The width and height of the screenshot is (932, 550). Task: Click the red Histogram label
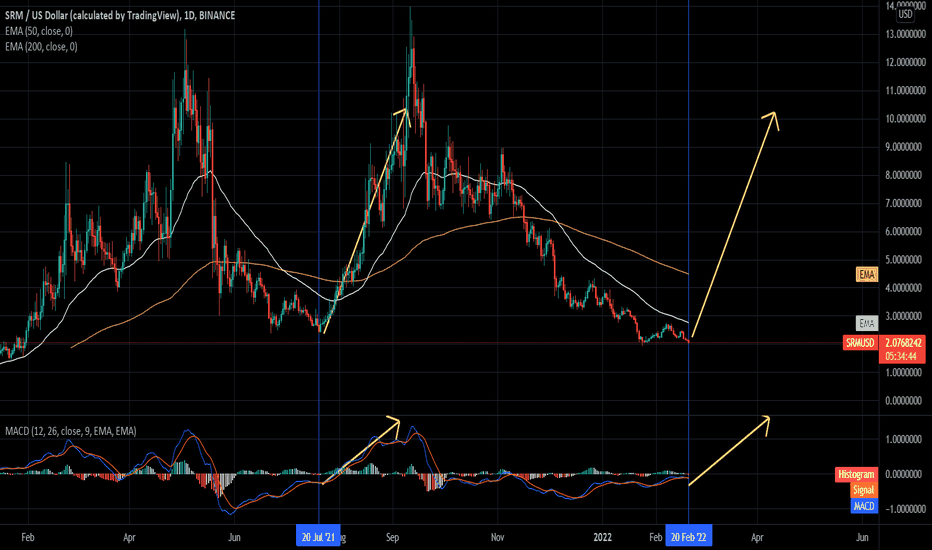856,474
